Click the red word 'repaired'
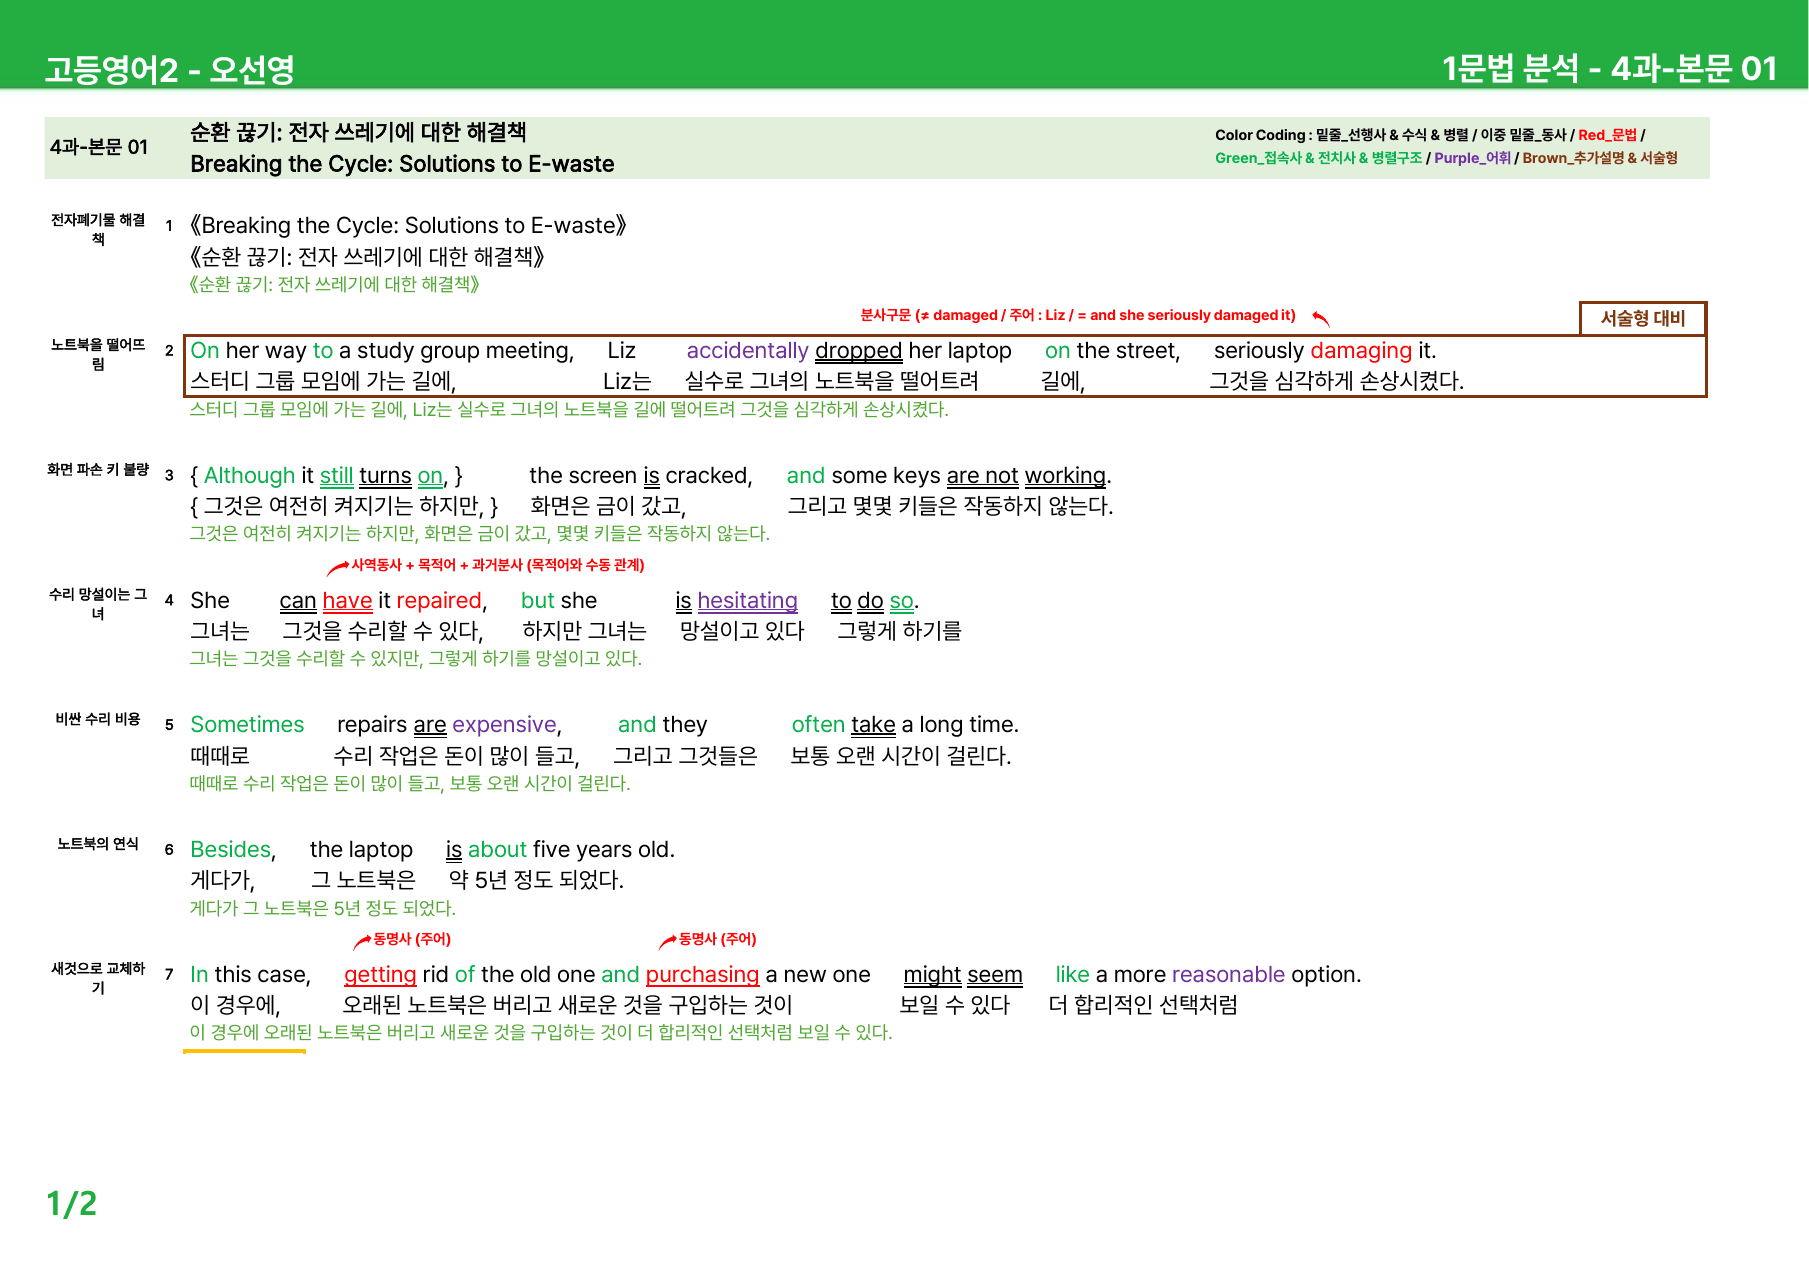 439,601
